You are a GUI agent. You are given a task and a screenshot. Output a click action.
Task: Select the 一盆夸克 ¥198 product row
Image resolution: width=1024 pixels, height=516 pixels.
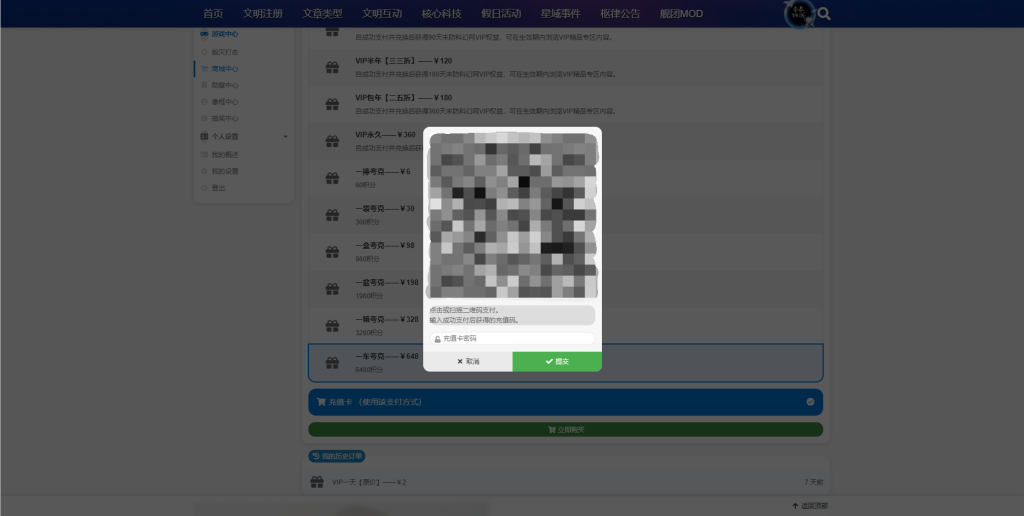[x=566, y=289]
